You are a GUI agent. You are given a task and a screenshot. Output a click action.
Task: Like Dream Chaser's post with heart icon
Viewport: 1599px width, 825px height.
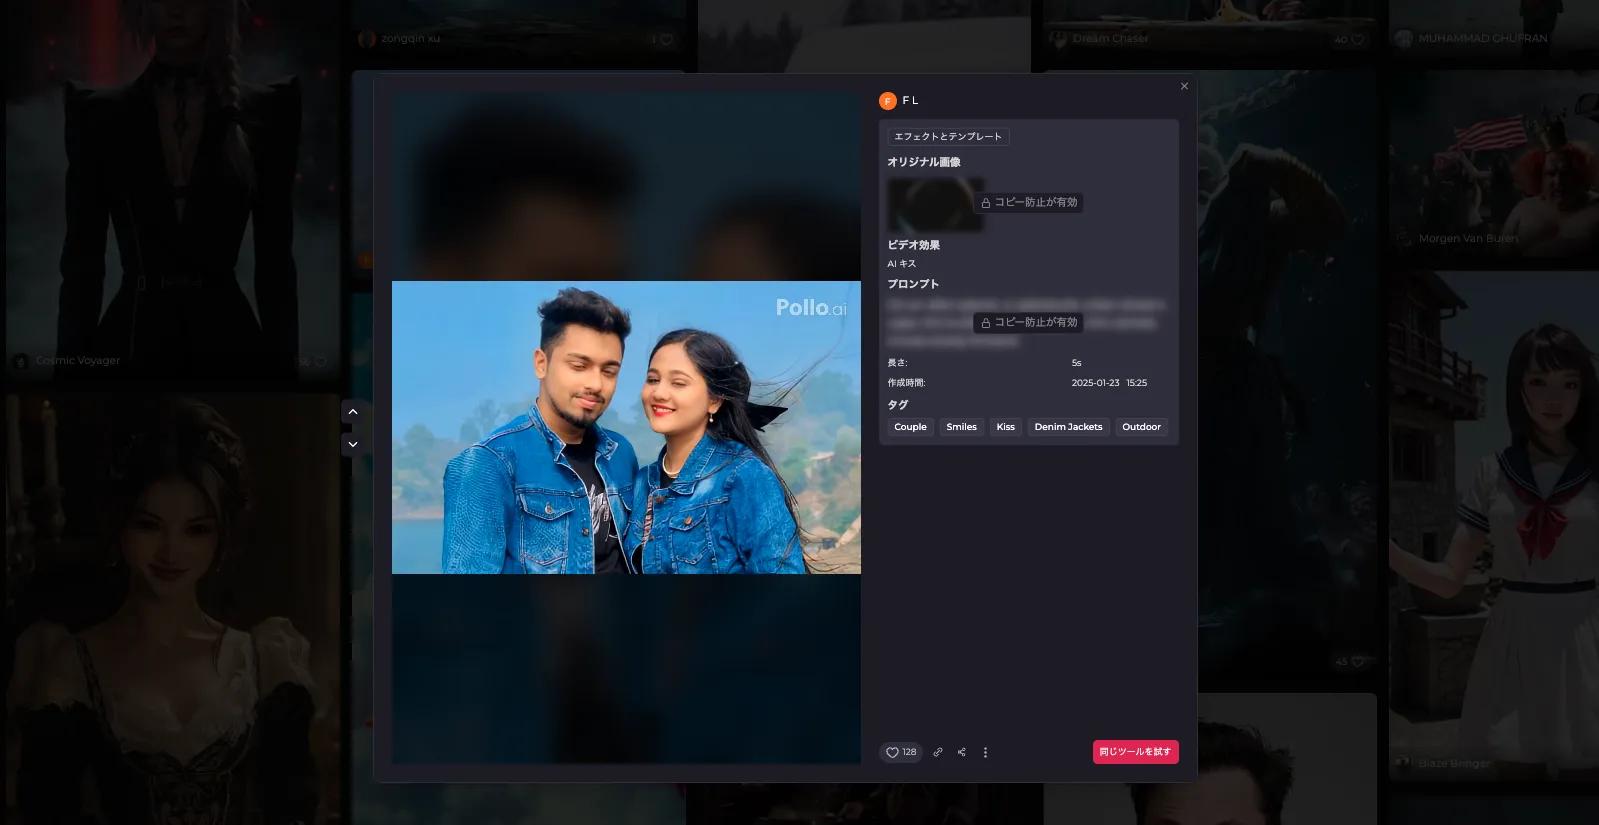point(1357,39)
